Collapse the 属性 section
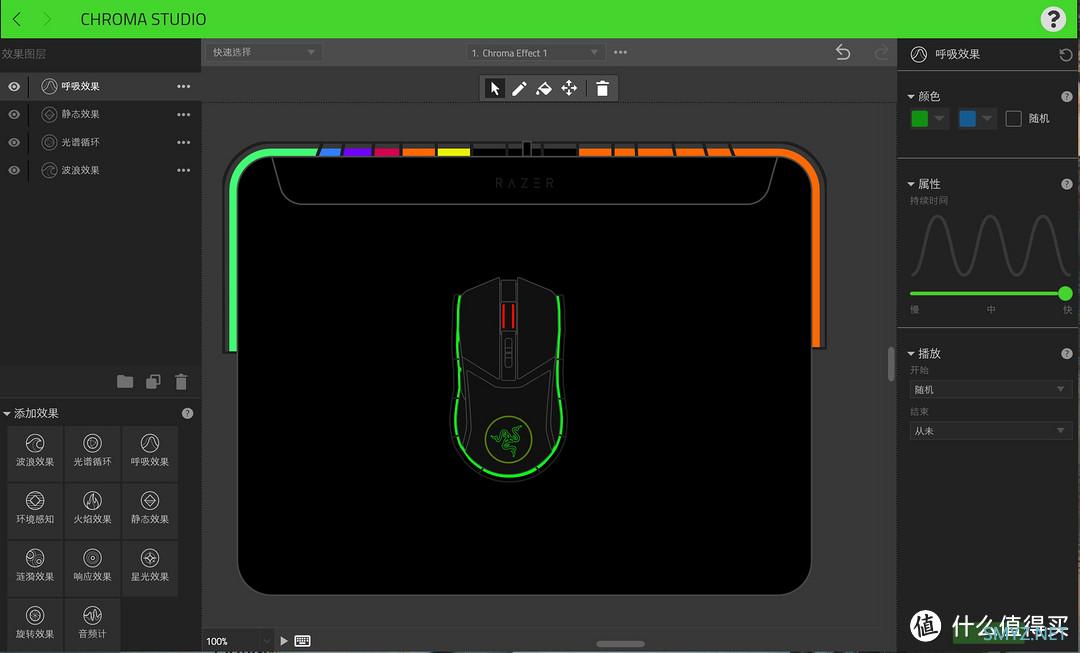This screenshot has width=1080, height=653. [911, 184]
